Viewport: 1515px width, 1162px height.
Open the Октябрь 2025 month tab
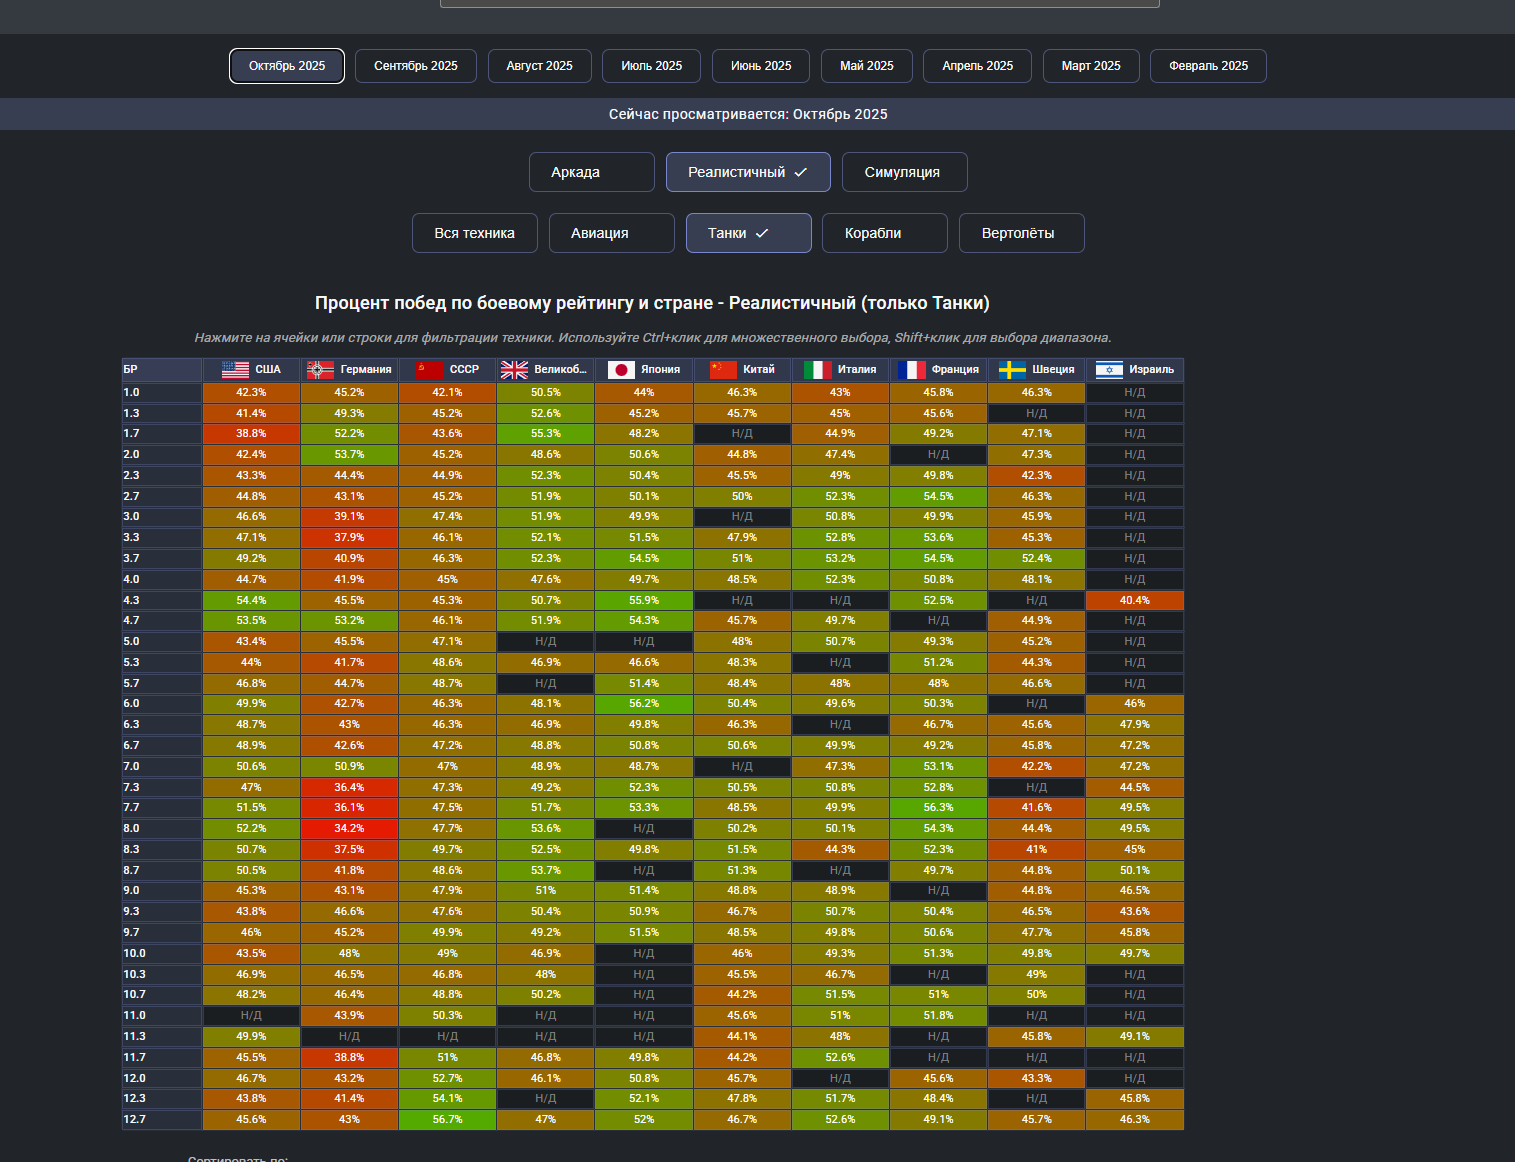[x=287, y=66]
